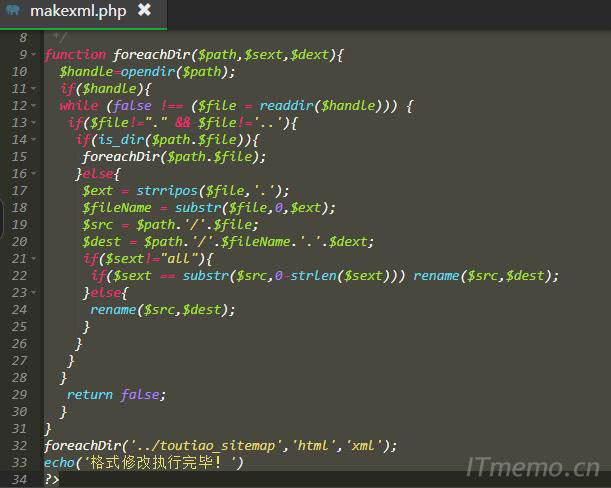Click the 'html' string on line 32
Screen dimensions: 611x488
click(314, 446)
